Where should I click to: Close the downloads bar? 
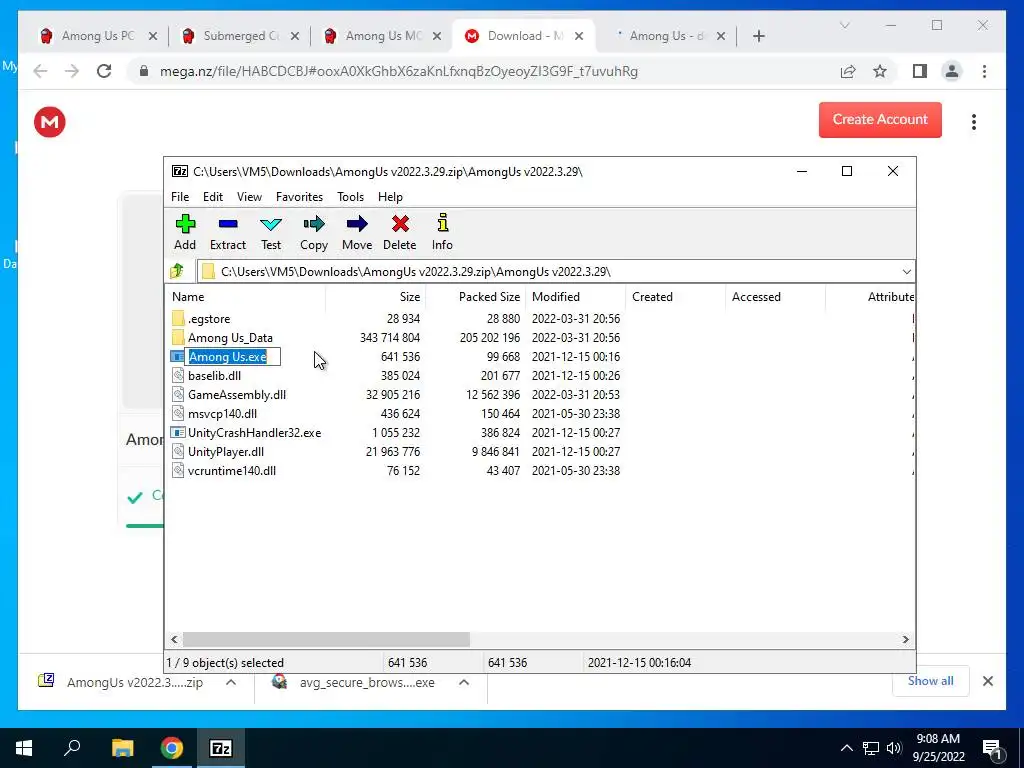coord(987,681)
